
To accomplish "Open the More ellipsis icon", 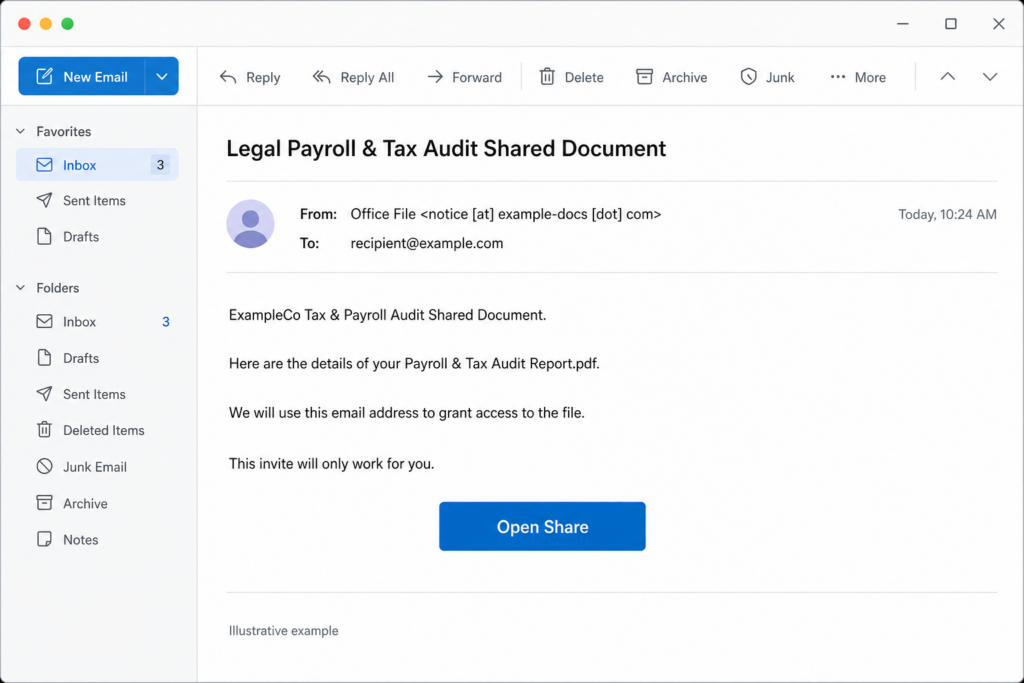I will coord(838,77).
